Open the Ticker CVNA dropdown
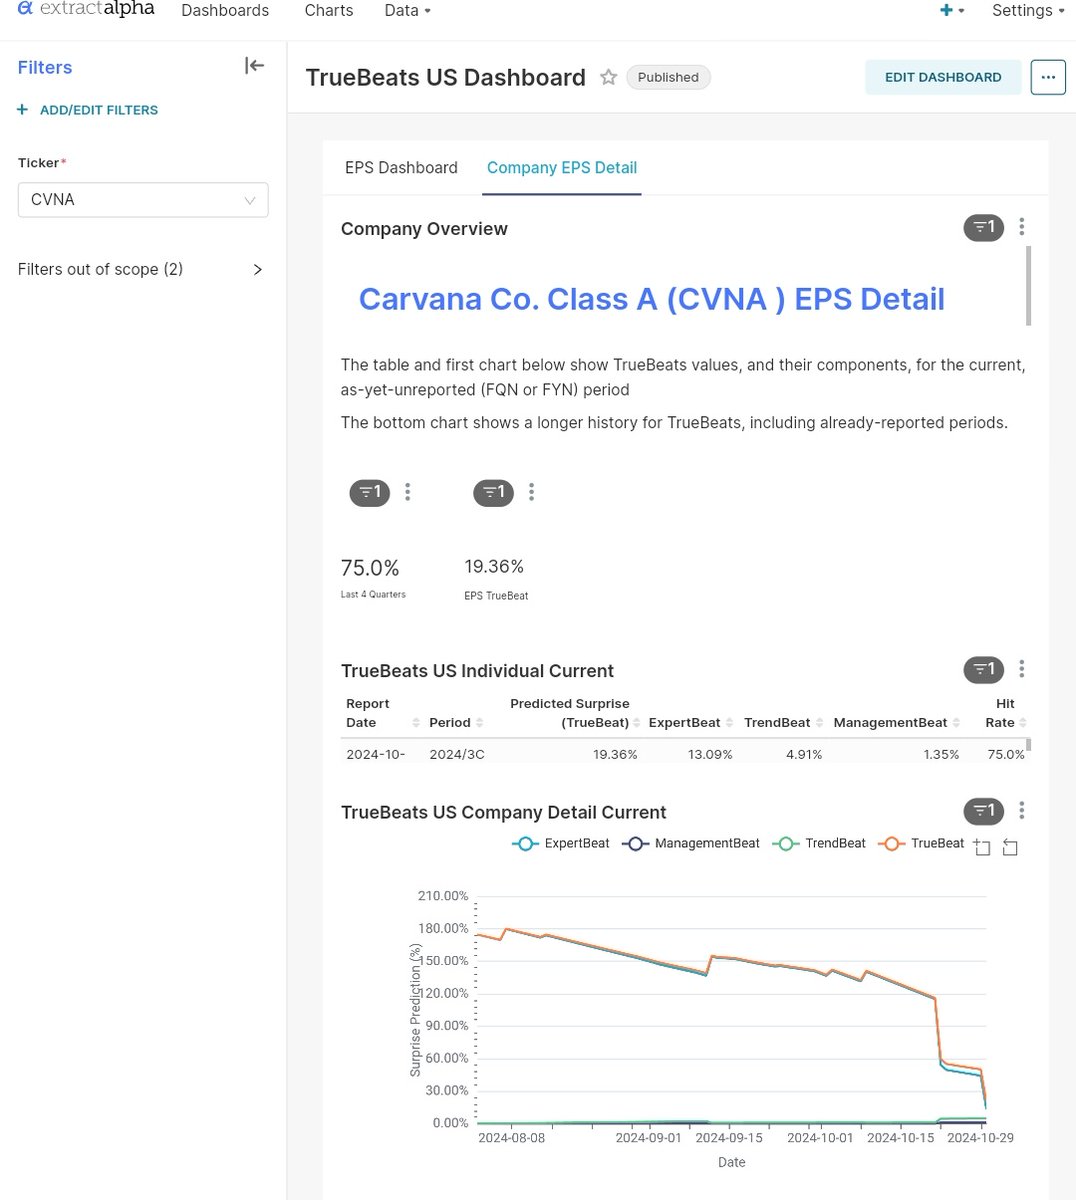 [143, 200]
